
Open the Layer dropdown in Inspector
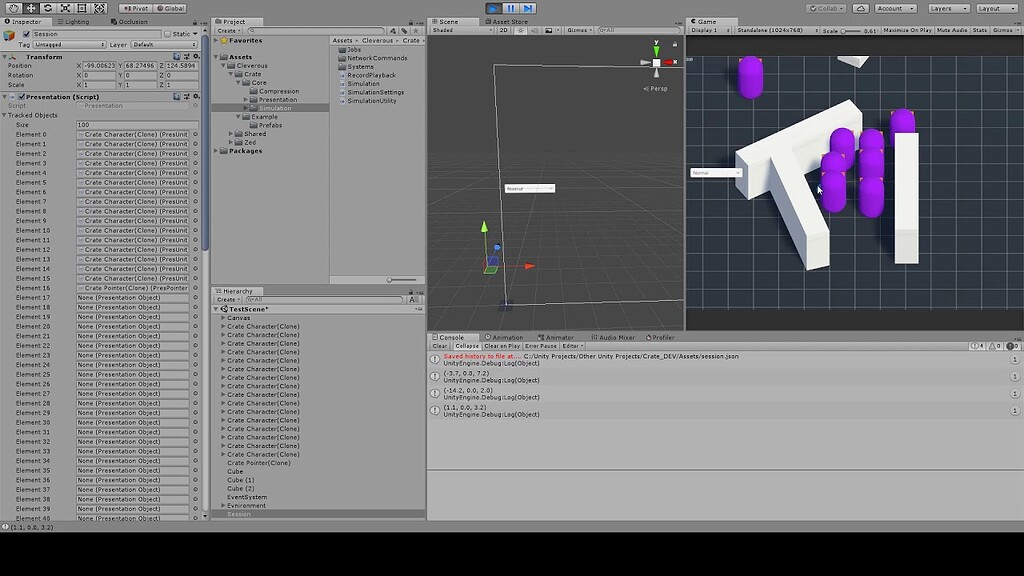(x=165, y=44)
